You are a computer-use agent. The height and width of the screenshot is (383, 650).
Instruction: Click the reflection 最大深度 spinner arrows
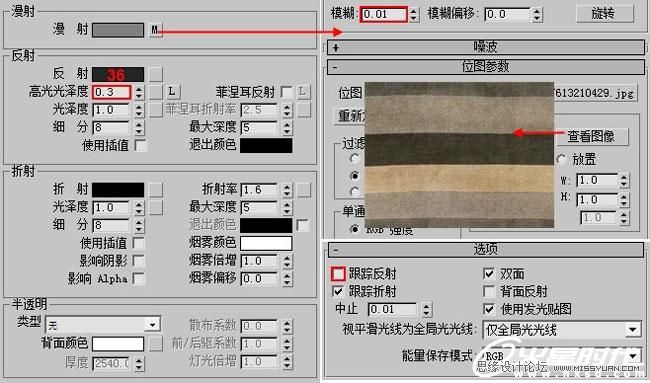[287, 128]
